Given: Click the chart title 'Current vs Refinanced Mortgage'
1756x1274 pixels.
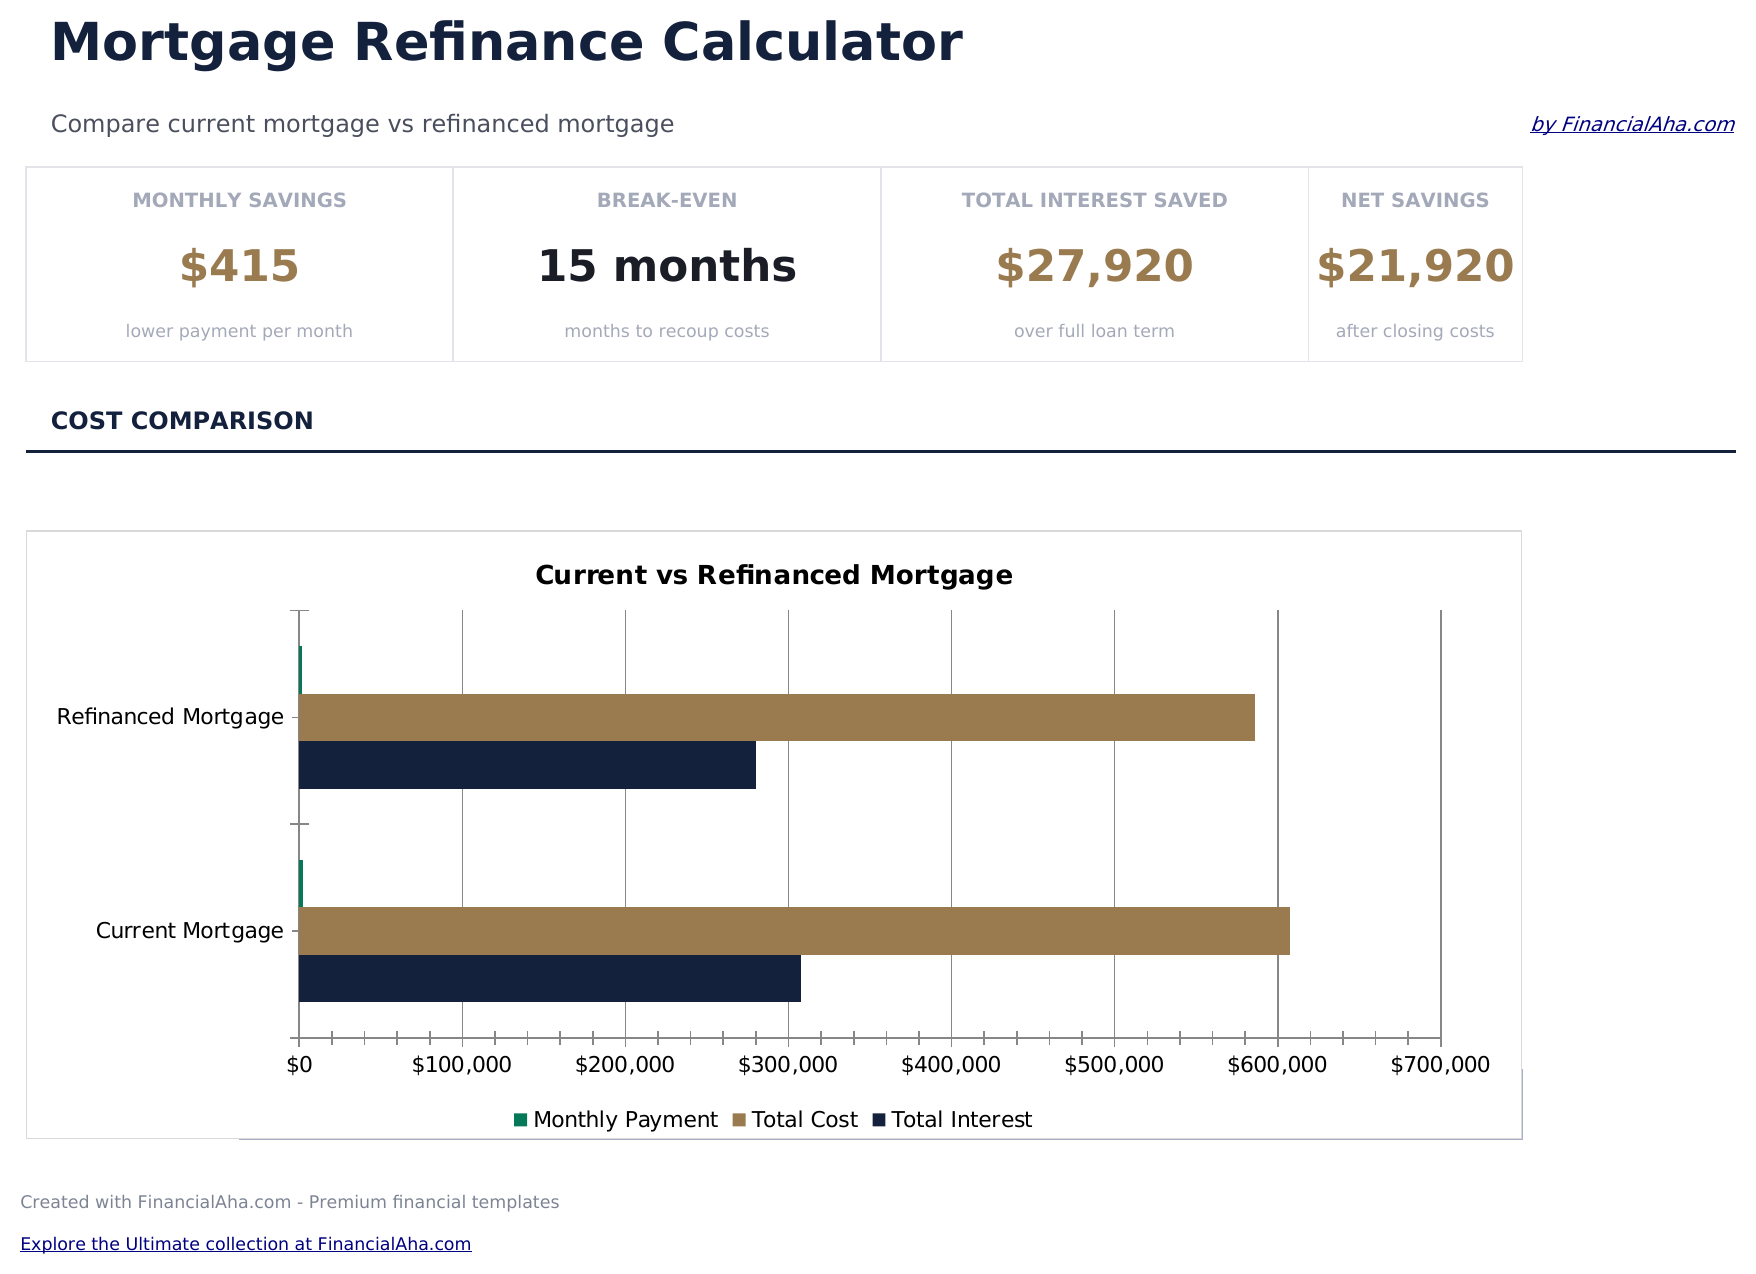Looking at the screenshot, I should pyautogui.click(x=773, y=575).
